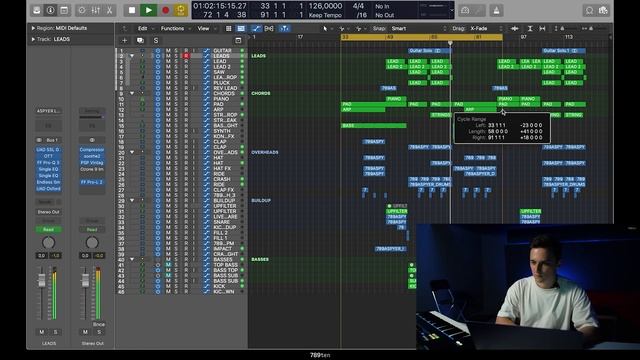Toggle the Catch Playhead icon
The image size is (640, 360).
point(284,29)
